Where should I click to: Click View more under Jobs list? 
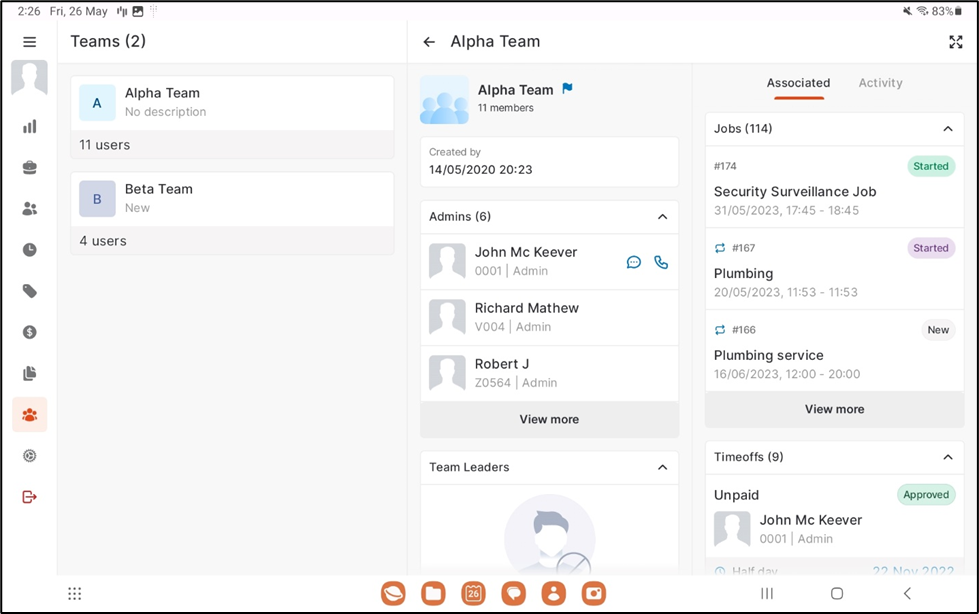coord(834,409)
